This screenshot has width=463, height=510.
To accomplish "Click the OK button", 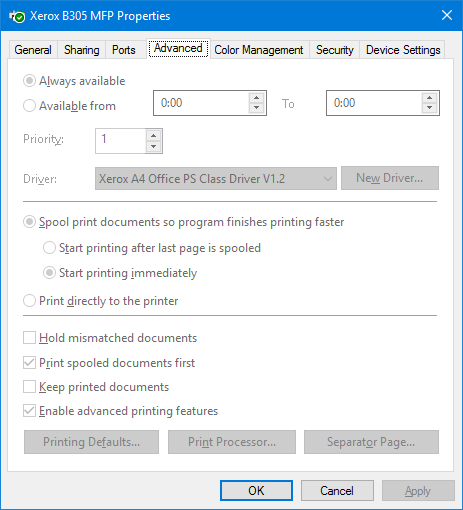I will (256, 491).
